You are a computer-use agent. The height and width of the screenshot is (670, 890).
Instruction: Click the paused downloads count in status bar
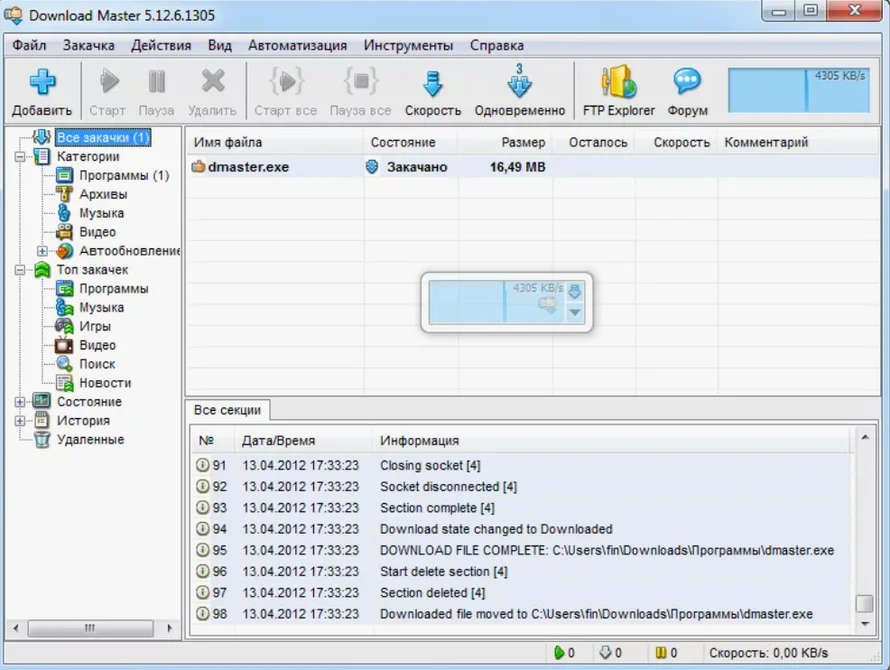[x=667, y=653]
